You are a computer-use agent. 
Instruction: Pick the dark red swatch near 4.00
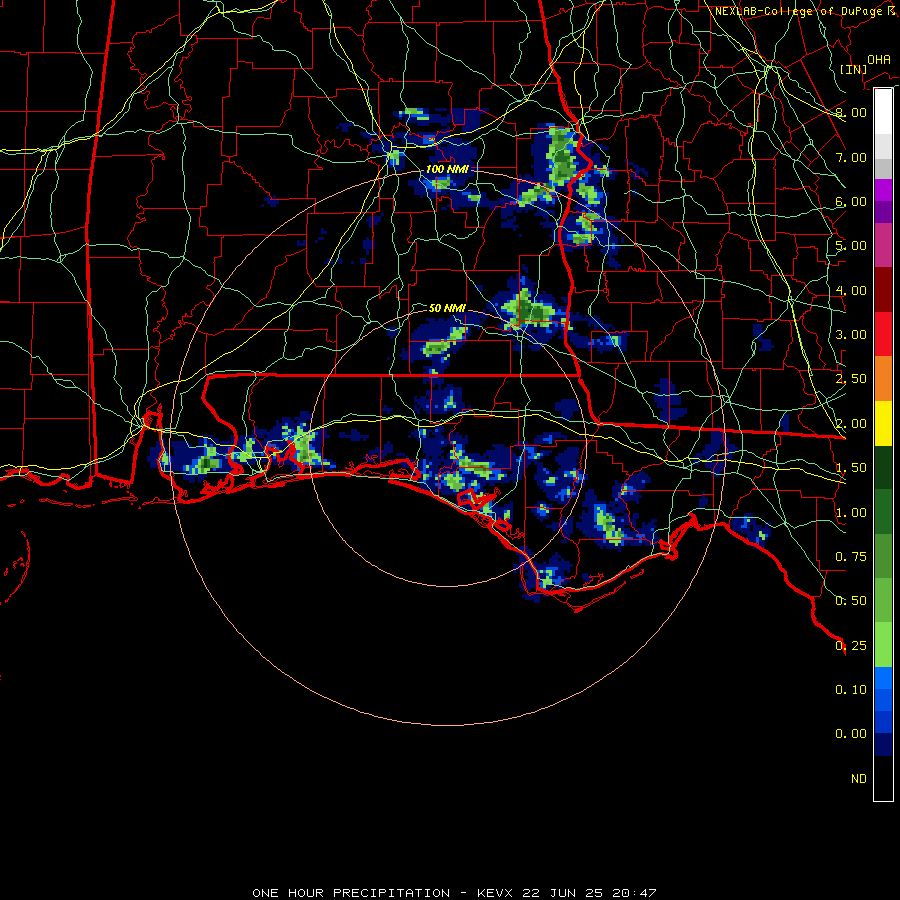883,290
